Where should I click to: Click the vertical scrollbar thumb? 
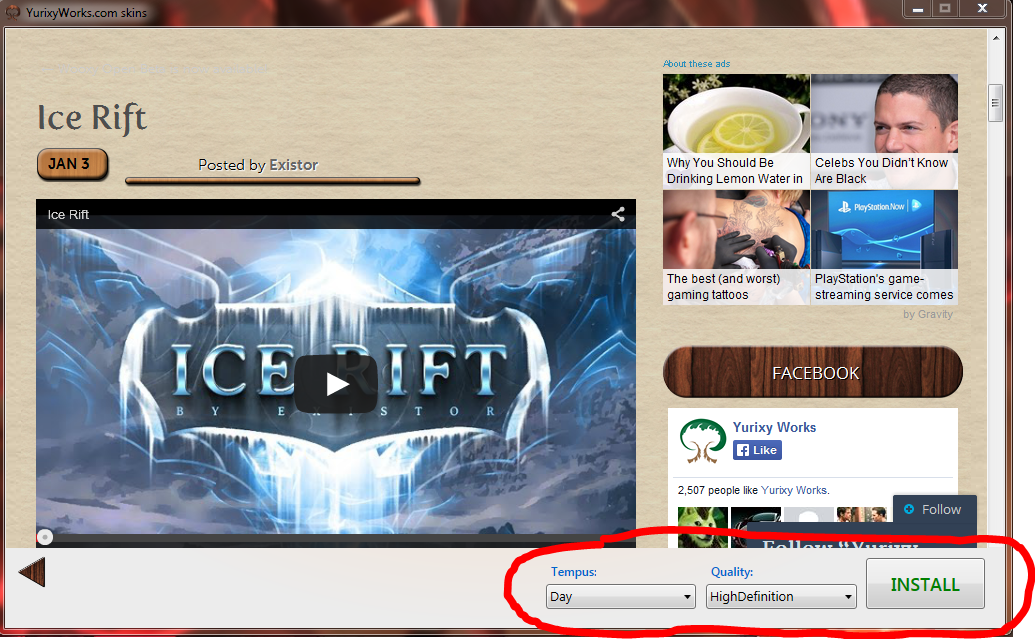(995, 103)
